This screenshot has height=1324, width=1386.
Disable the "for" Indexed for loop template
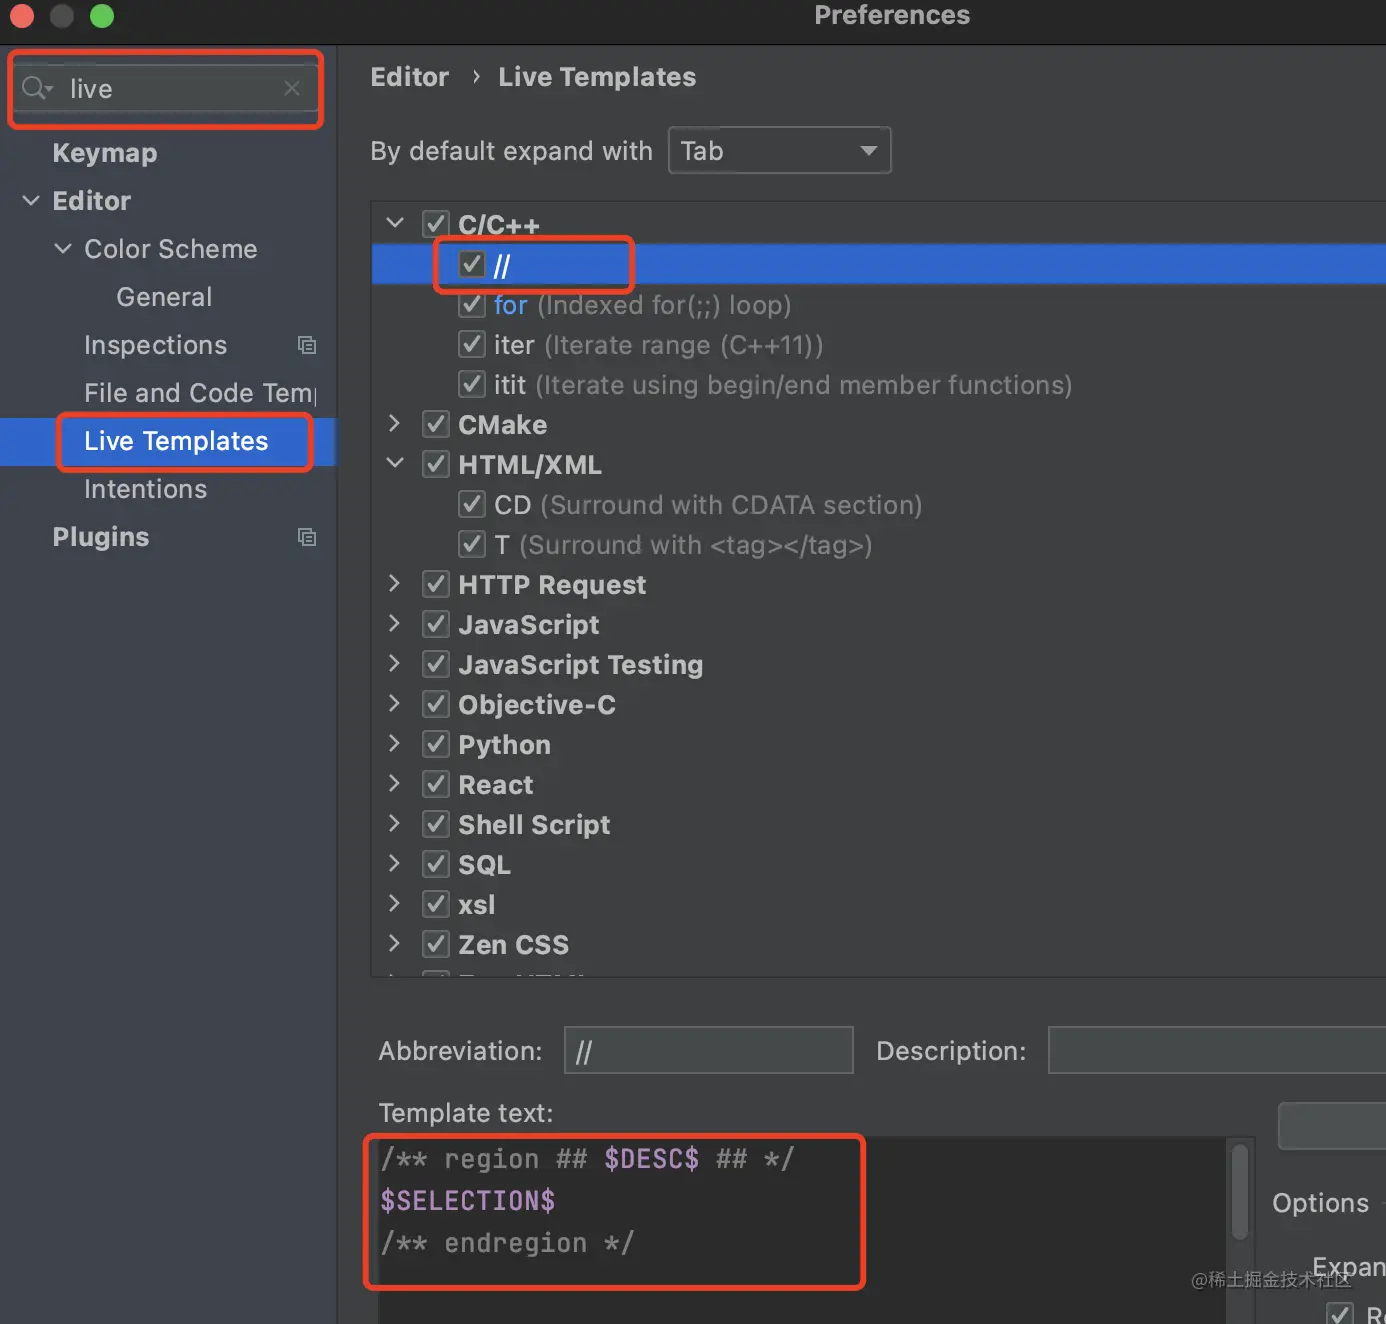pos(471,304)
